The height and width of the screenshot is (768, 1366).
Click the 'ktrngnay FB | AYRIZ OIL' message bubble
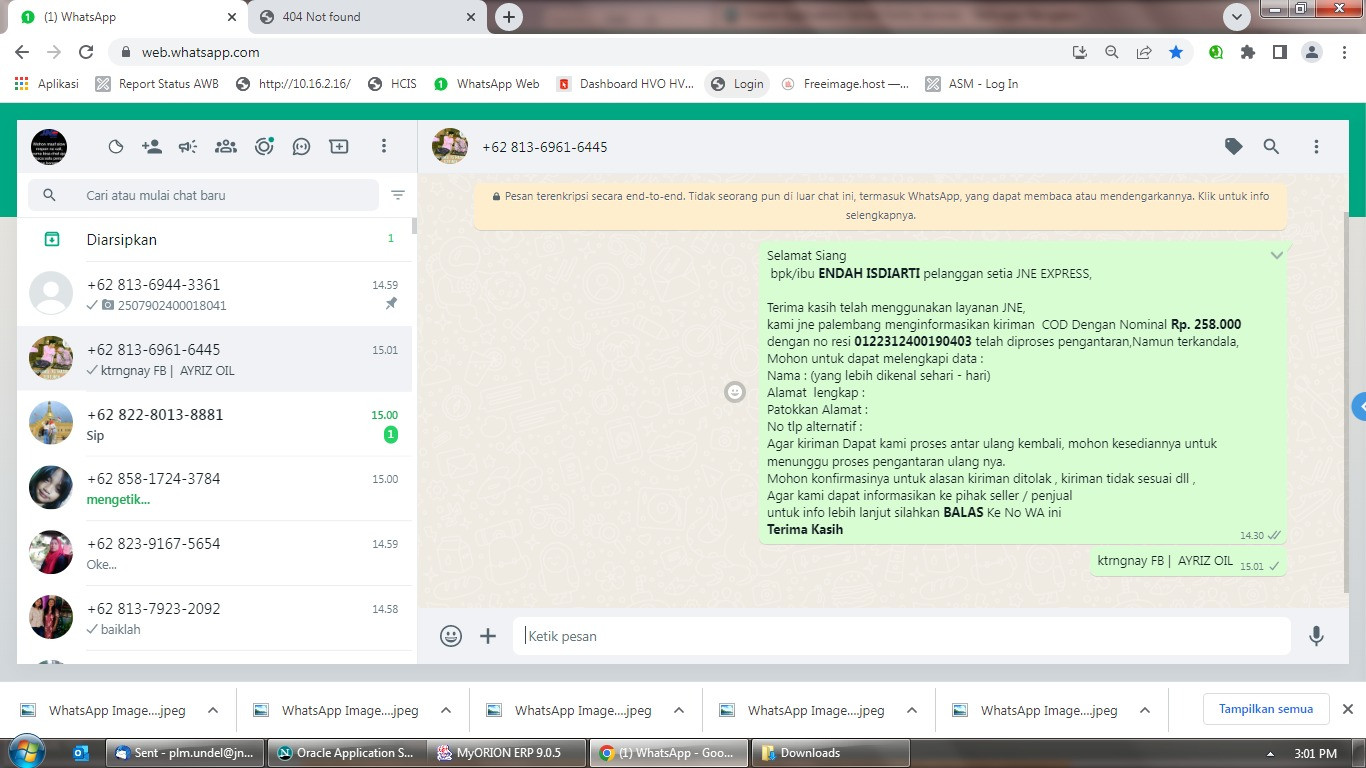[1188, 562]
